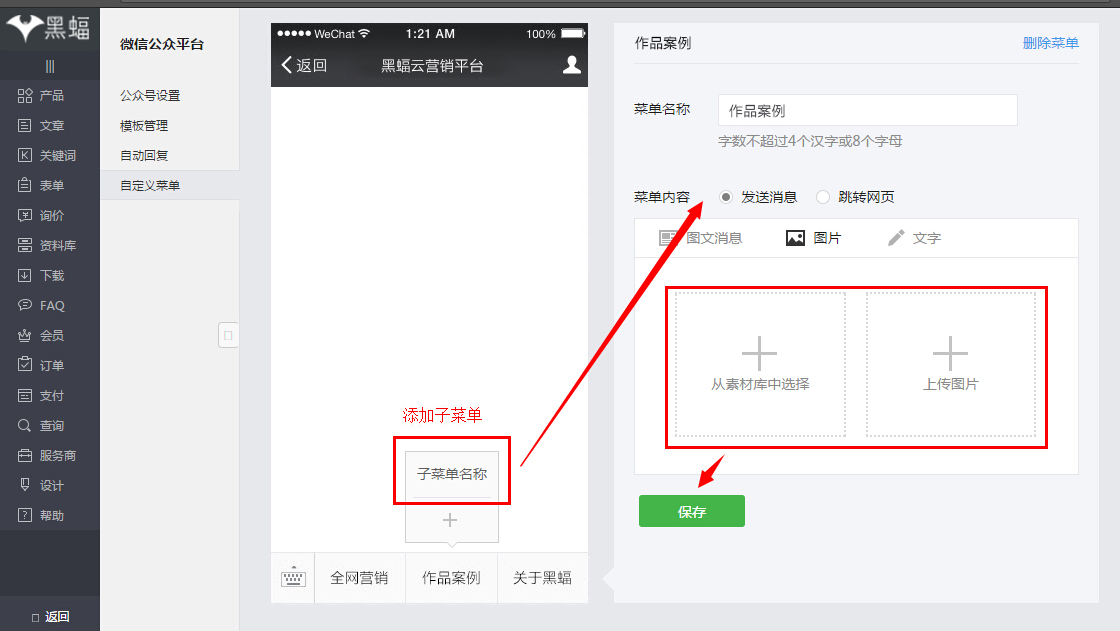Collapse the sidebar with the three-bar handle

[x=50, y=66]
